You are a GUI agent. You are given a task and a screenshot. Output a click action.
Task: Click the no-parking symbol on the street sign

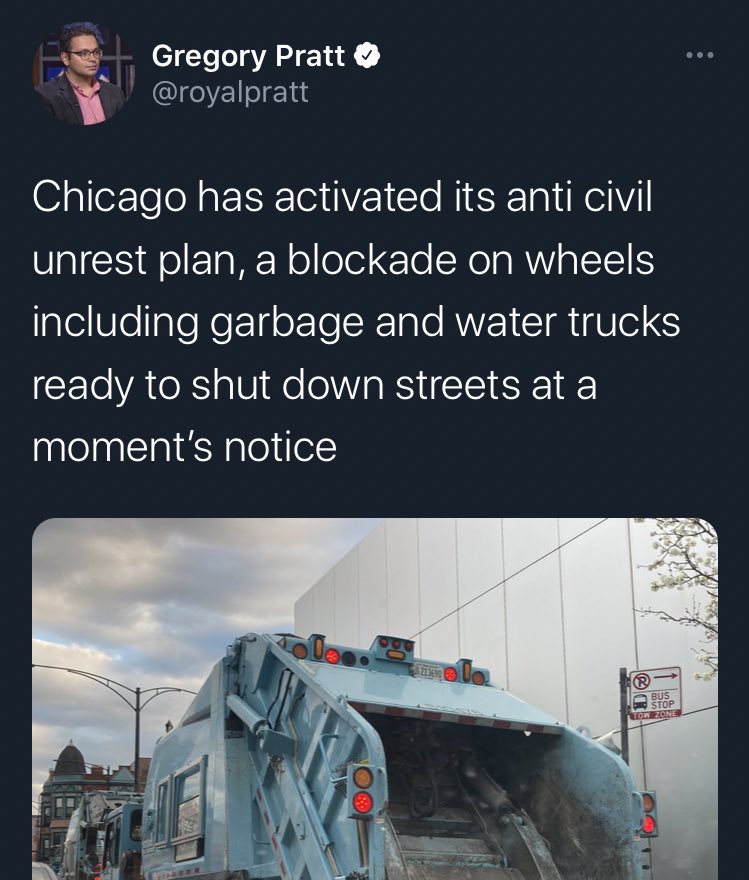pyautogui.click(x=641, y=681)
